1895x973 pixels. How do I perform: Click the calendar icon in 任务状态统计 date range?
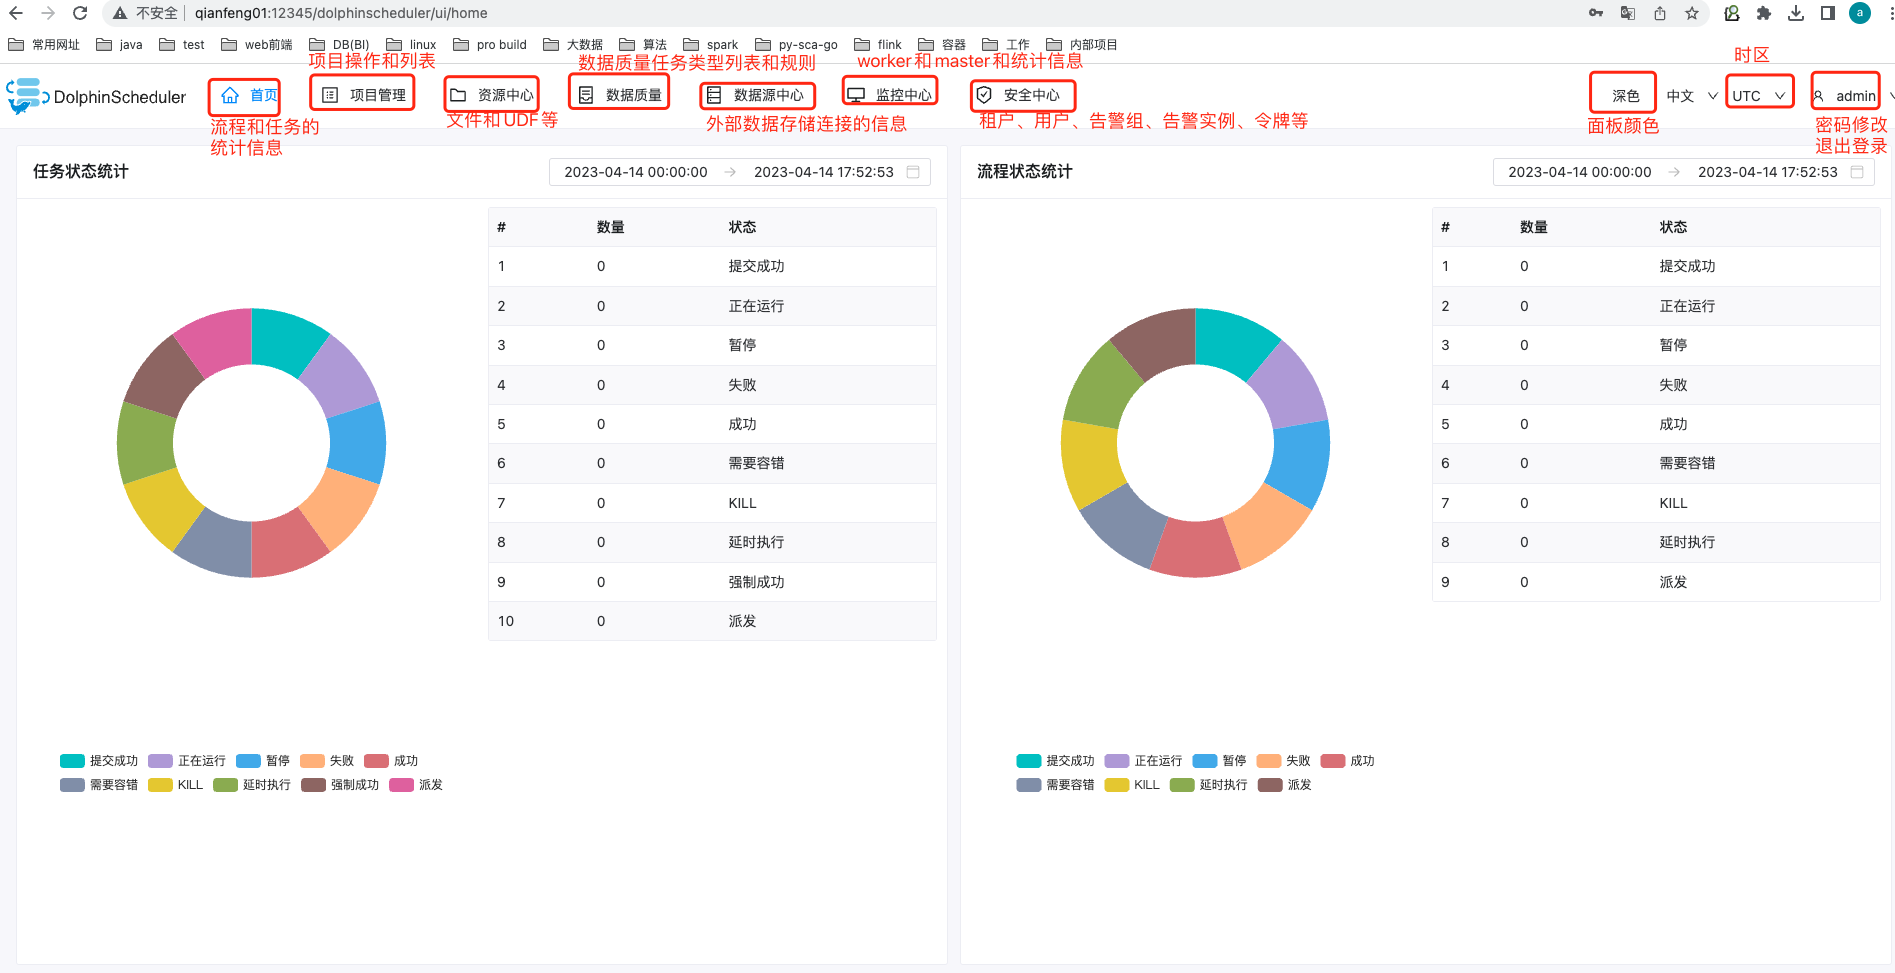click(x=913, y=172)
